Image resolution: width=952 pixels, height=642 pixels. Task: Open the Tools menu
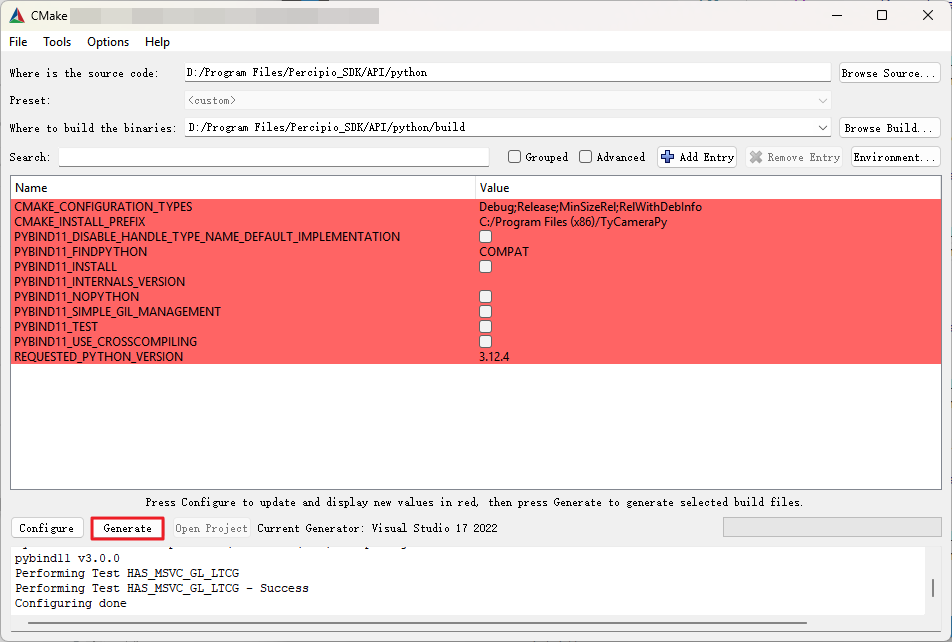pos(57,42)
